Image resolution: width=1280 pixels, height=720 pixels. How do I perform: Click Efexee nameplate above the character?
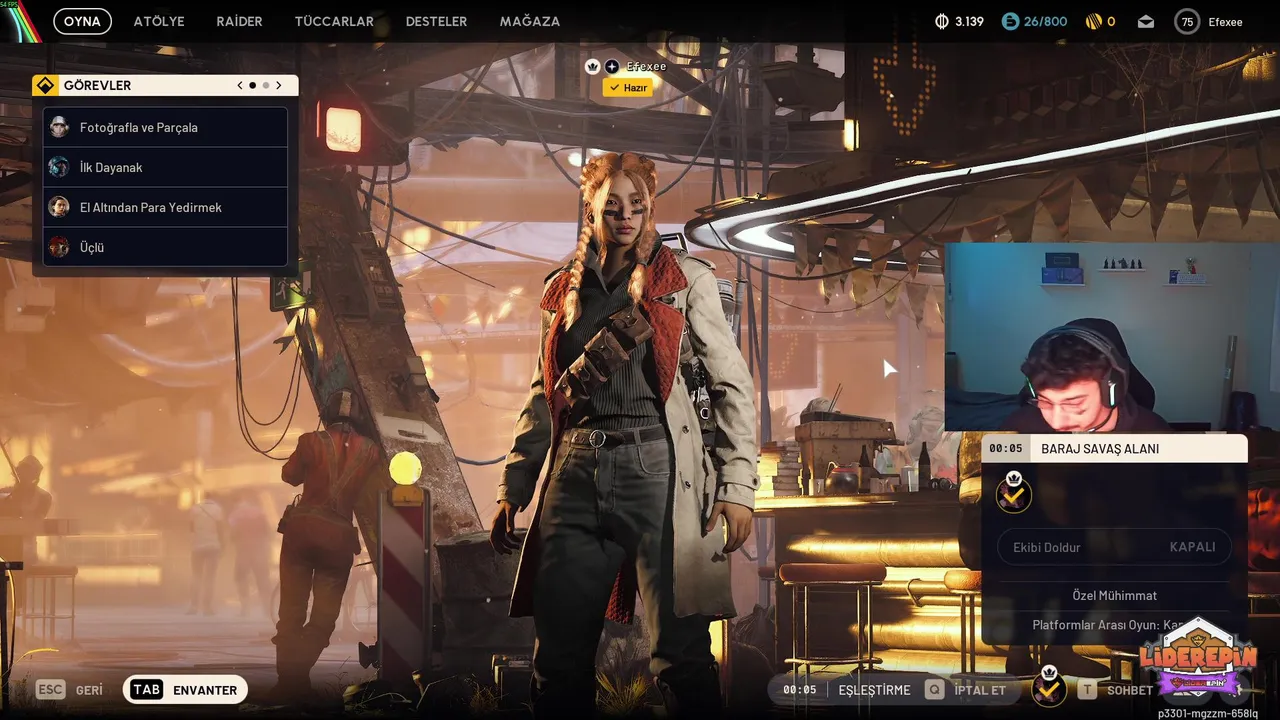[x=646, y=66]
